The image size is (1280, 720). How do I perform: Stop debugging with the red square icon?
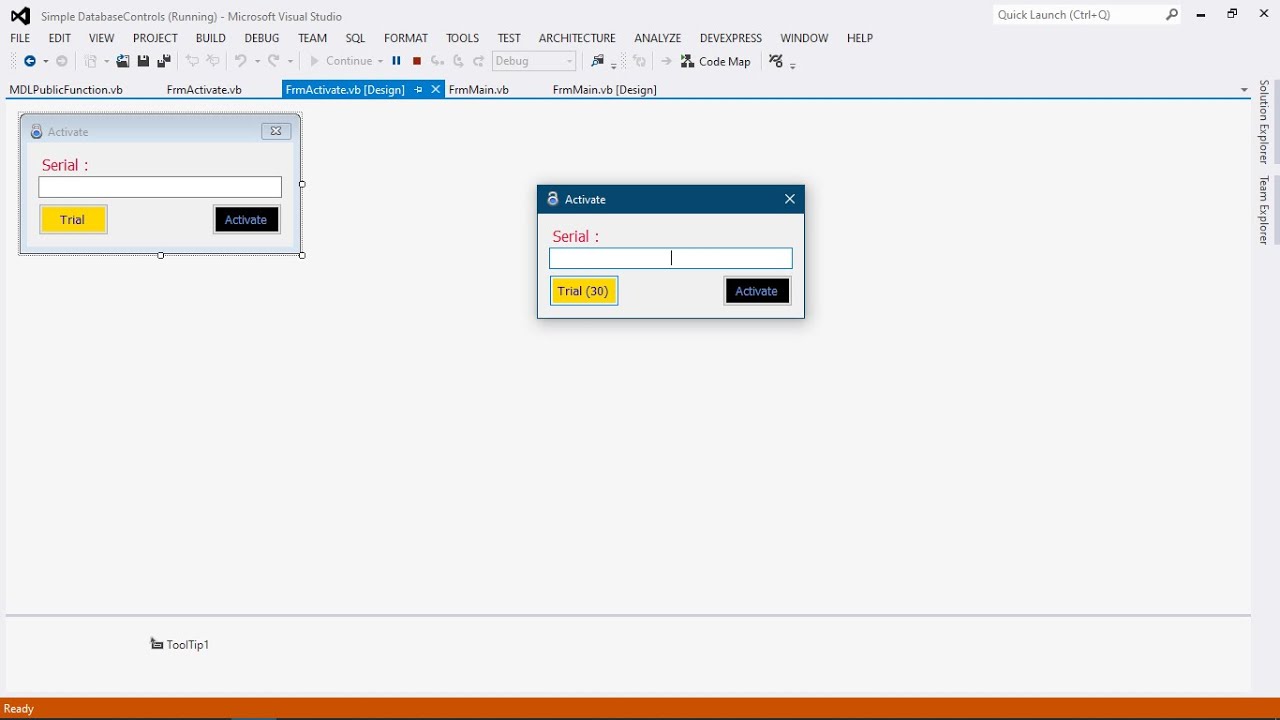(417, 61)
